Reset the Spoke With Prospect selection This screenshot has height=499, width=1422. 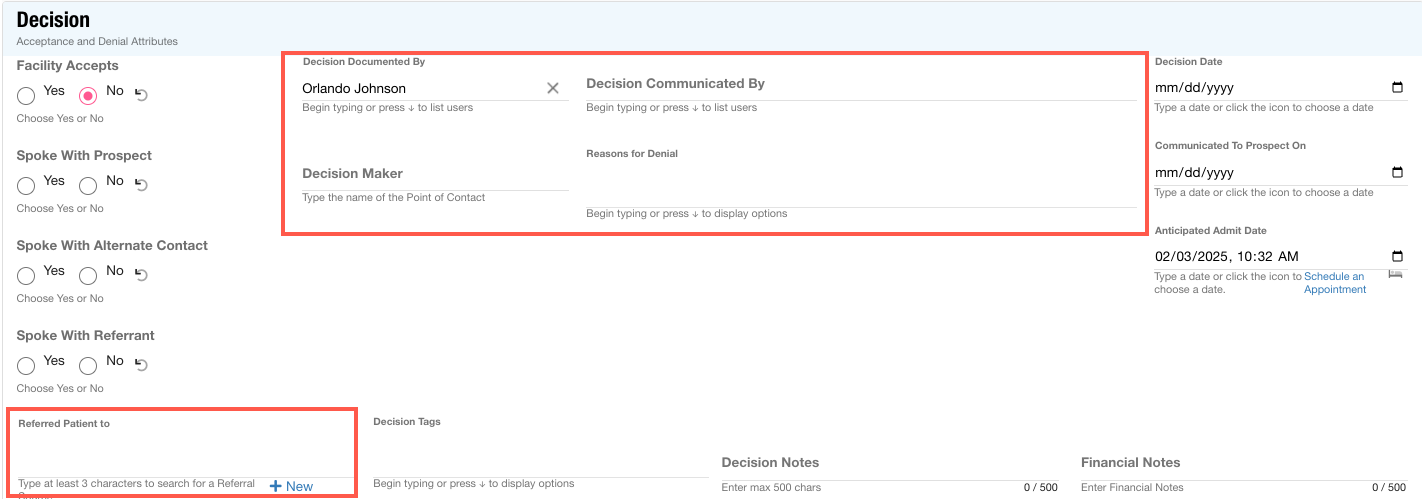141,185
